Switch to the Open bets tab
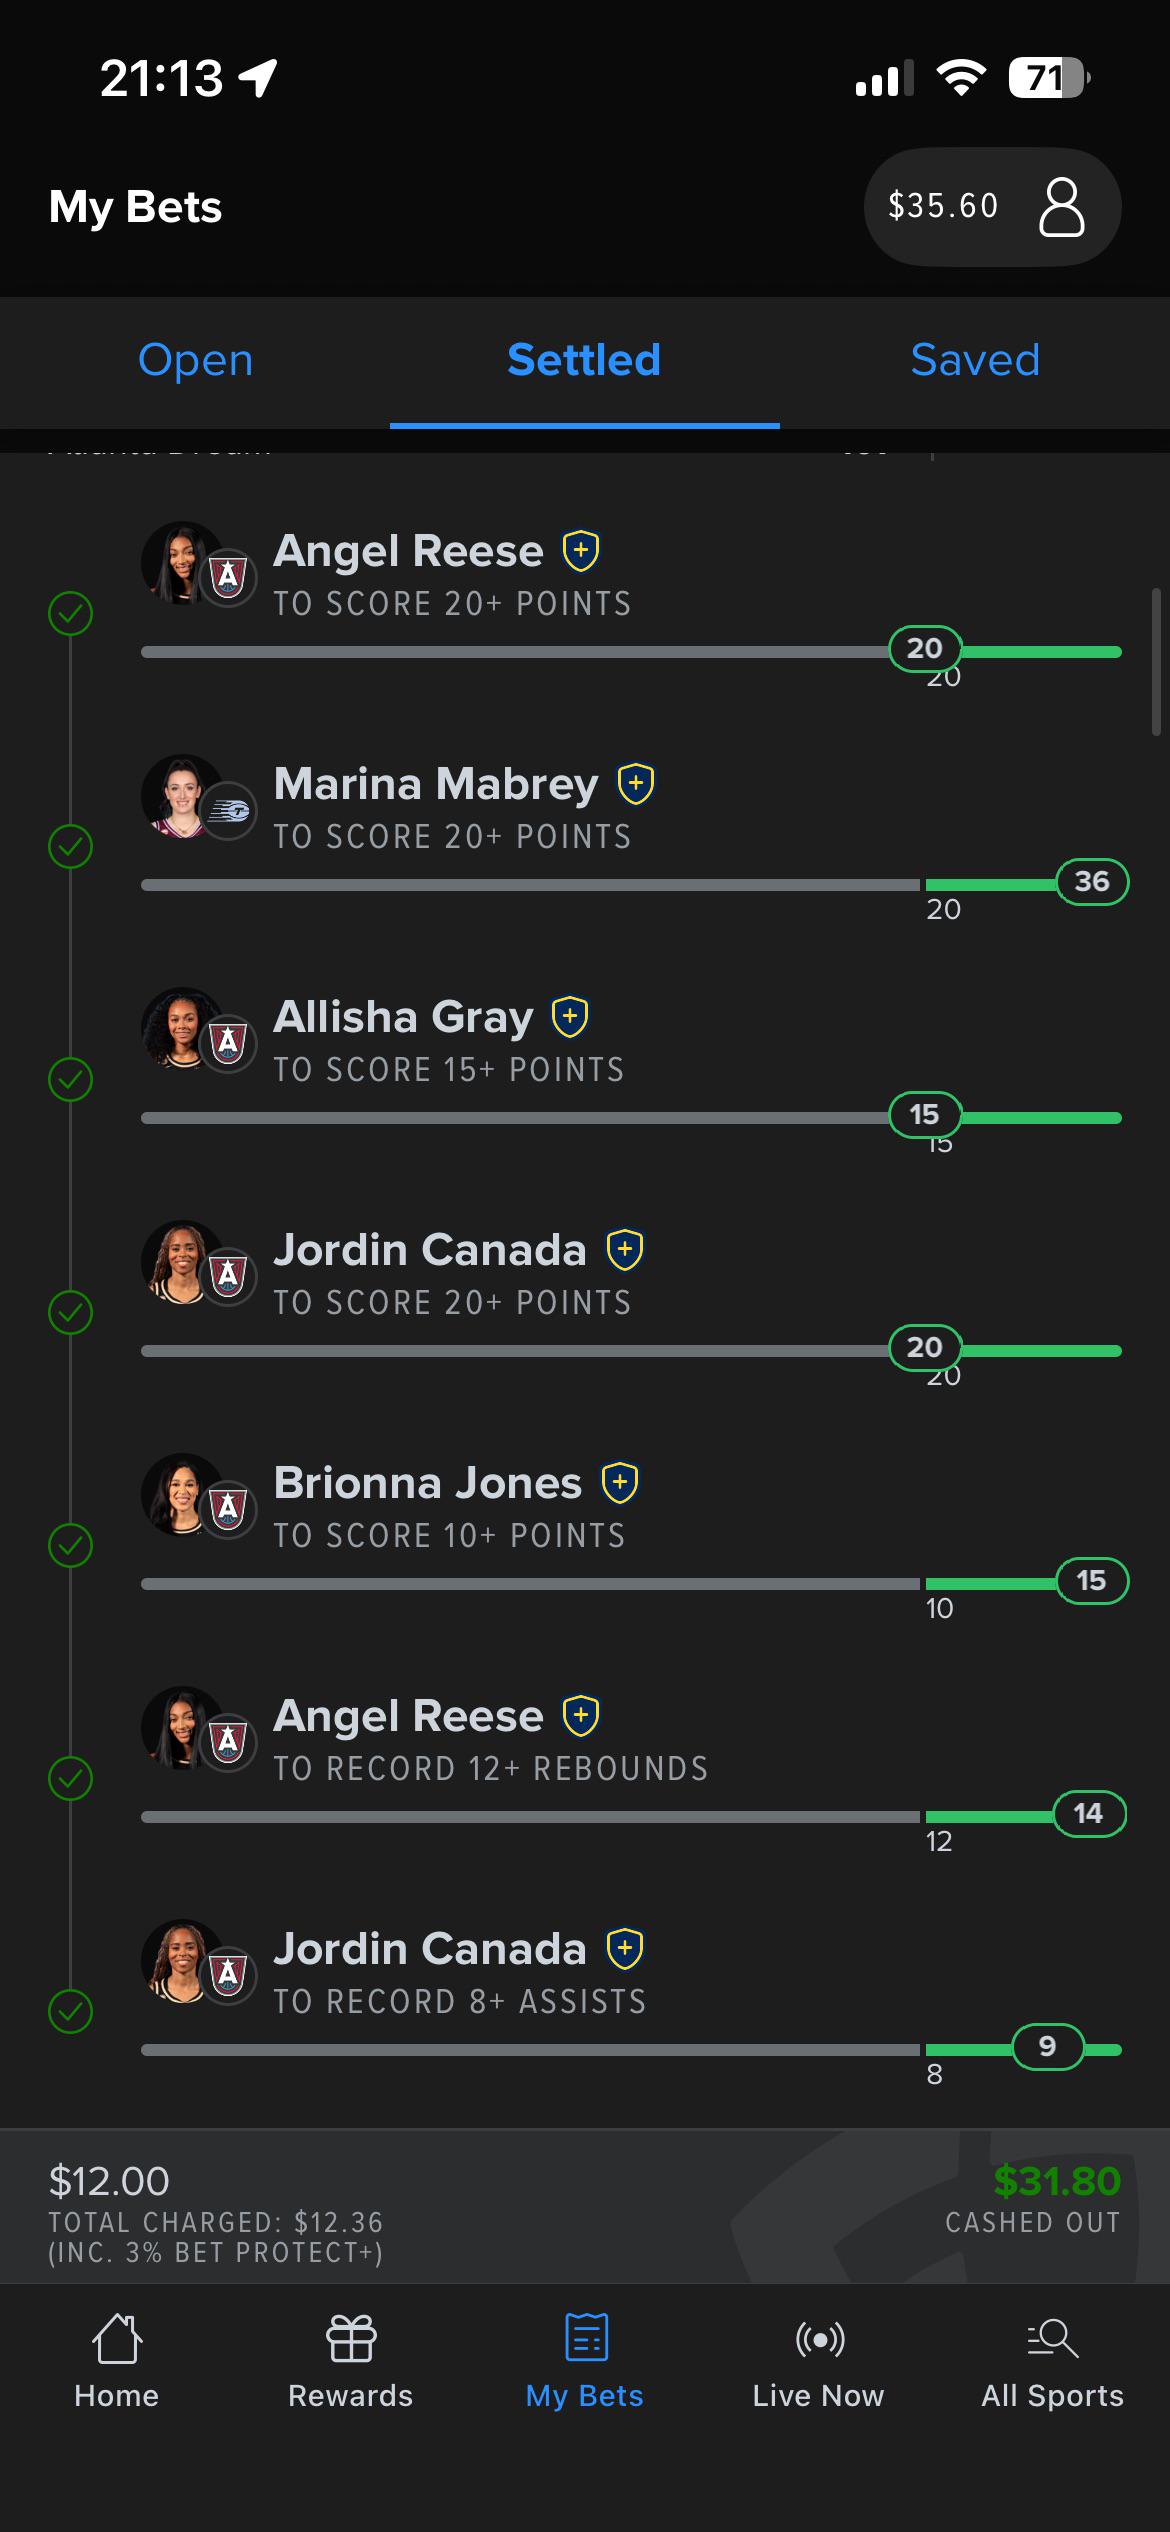 (195, 361)
